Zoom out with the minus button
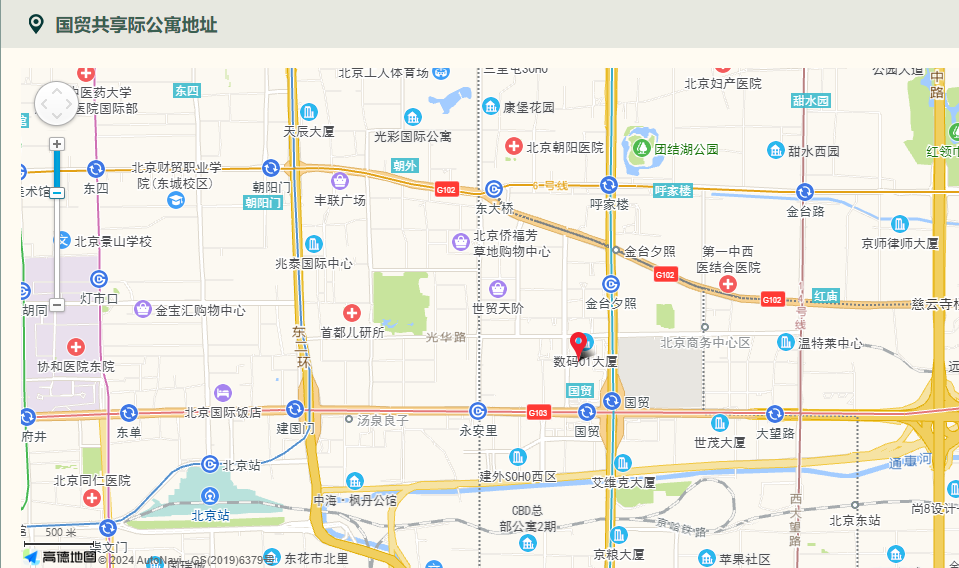Image resolution: width=959 pixels, height=568 pixels. pos(57,304)
